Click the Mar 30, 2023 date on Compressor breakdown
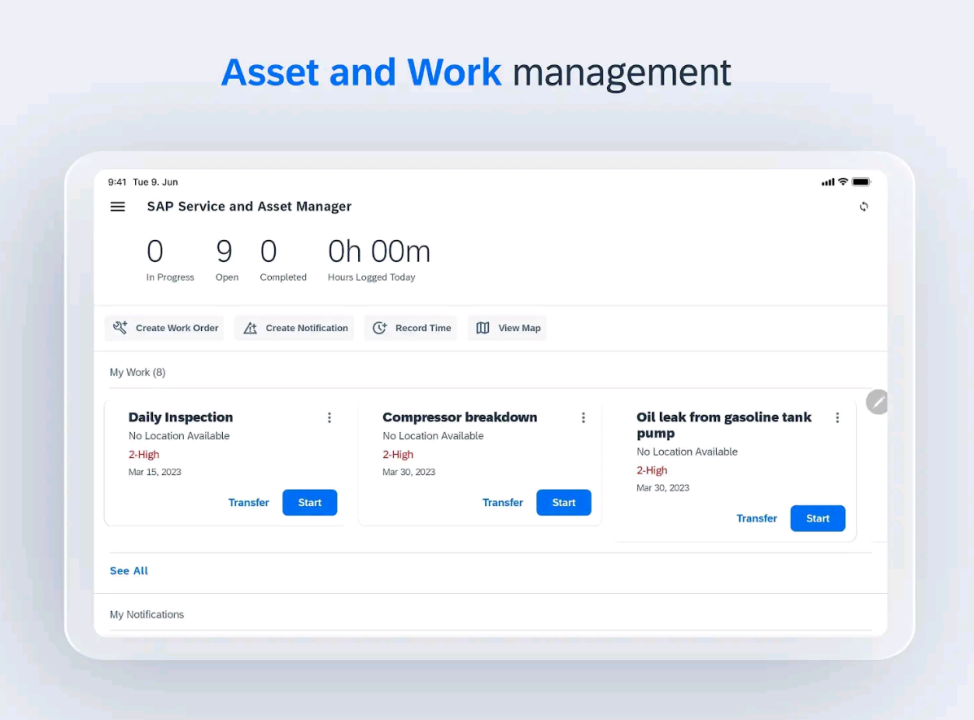The image size is (974, 720). tap(409, 472)
